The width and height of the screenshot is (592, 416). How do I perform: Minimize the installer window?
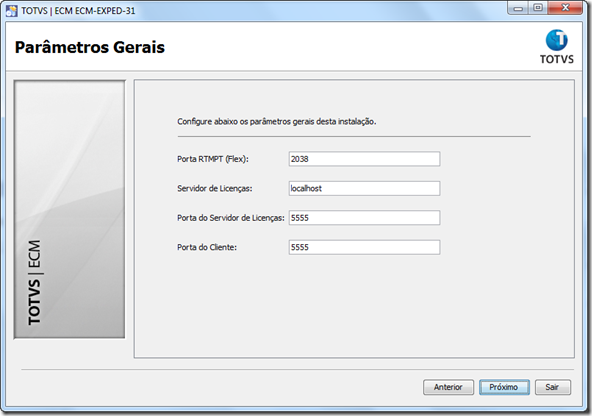click(x=518, y=8)
